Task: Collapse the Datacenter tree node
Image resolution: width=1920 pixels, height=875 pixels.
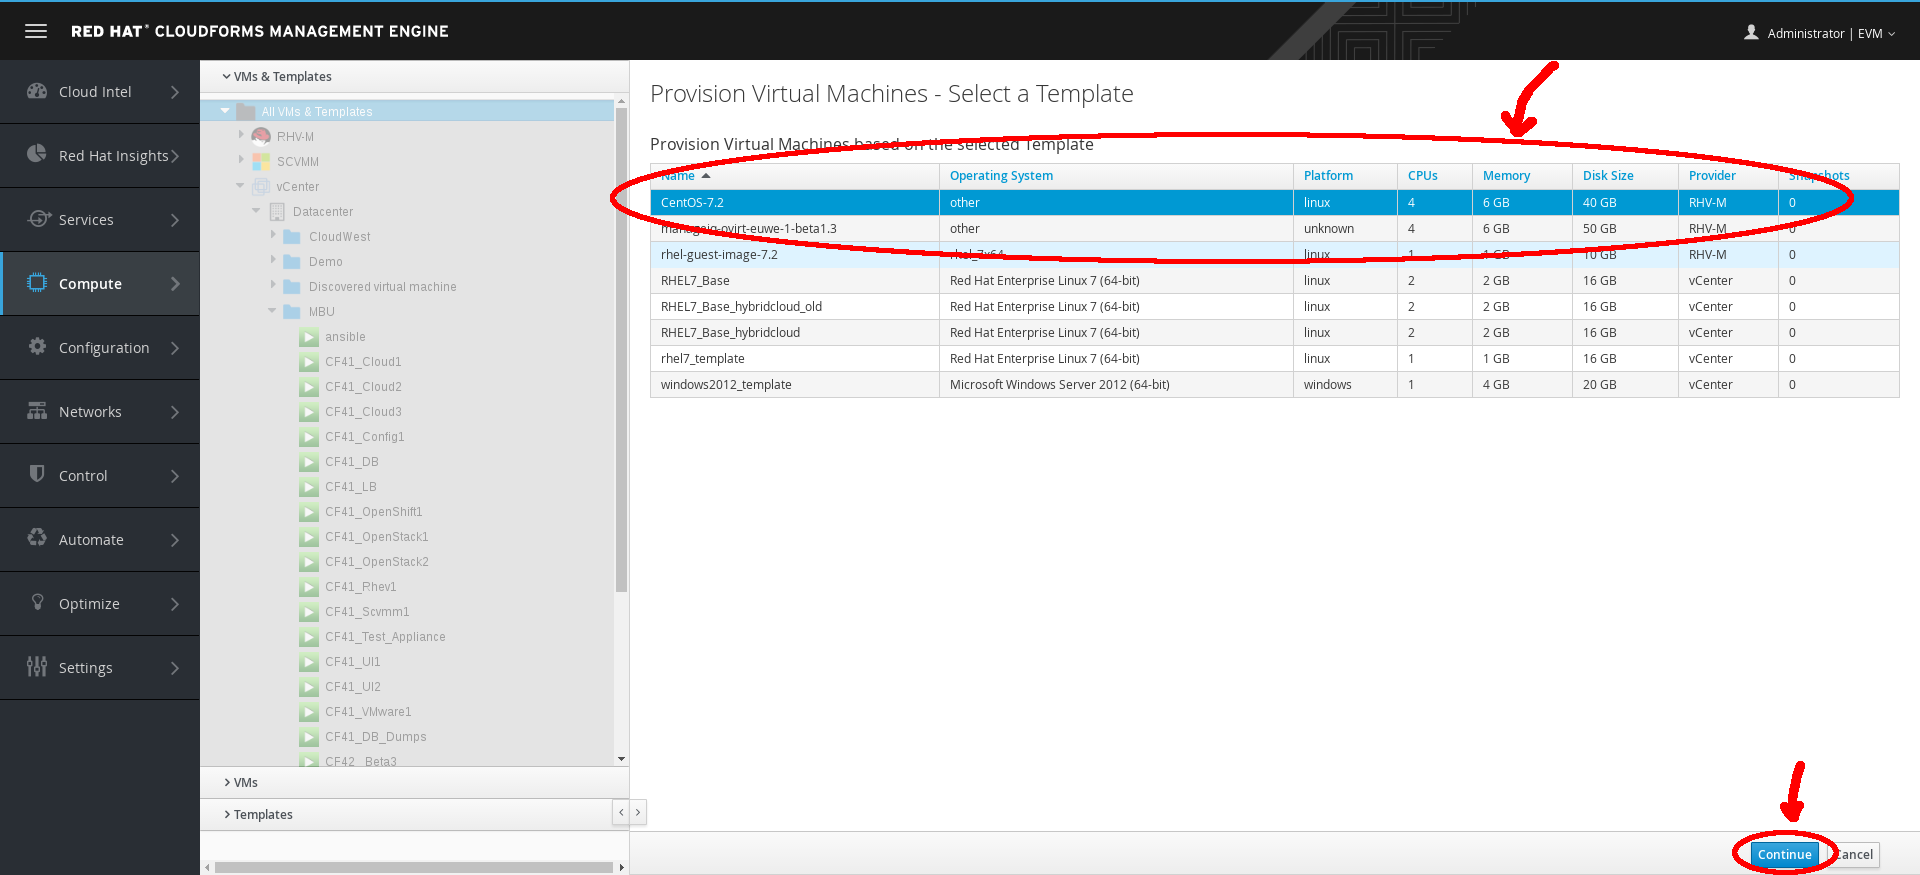Action: coord(256,210)
